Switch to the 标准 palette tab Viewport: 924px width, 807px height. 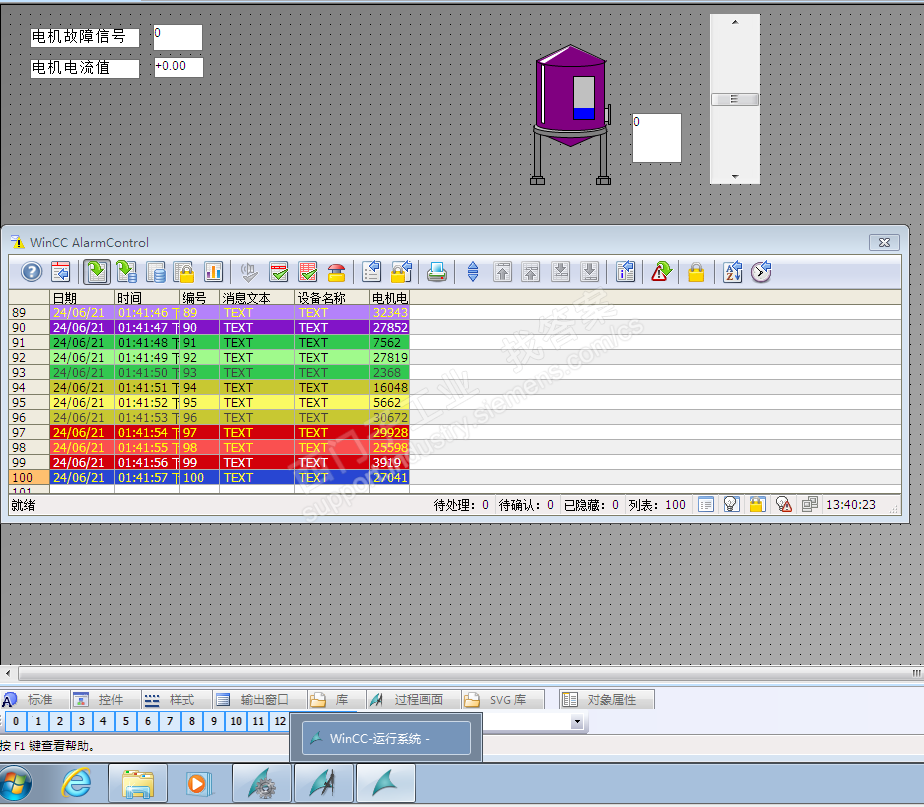point(35,700)
